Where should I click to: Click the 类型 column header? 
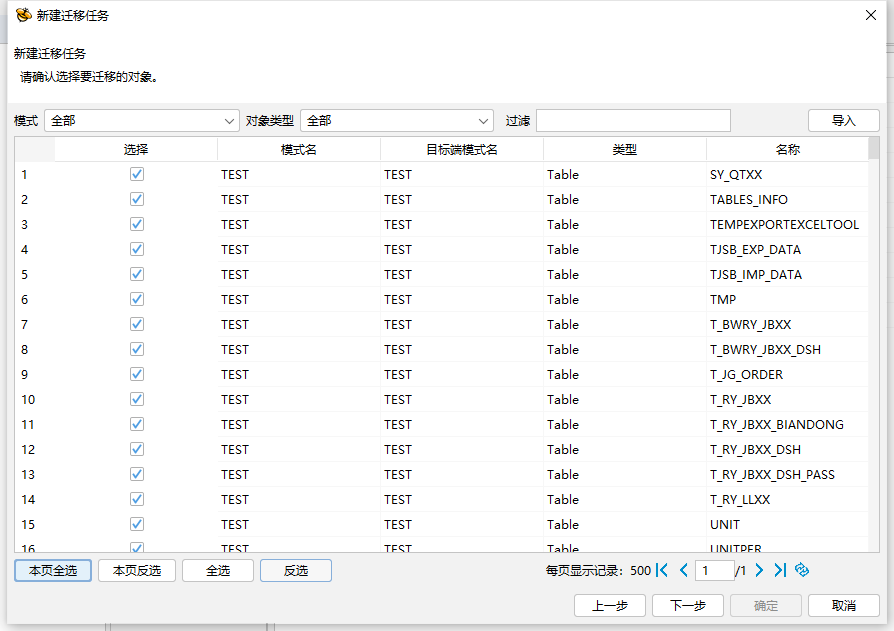[625, 149]
